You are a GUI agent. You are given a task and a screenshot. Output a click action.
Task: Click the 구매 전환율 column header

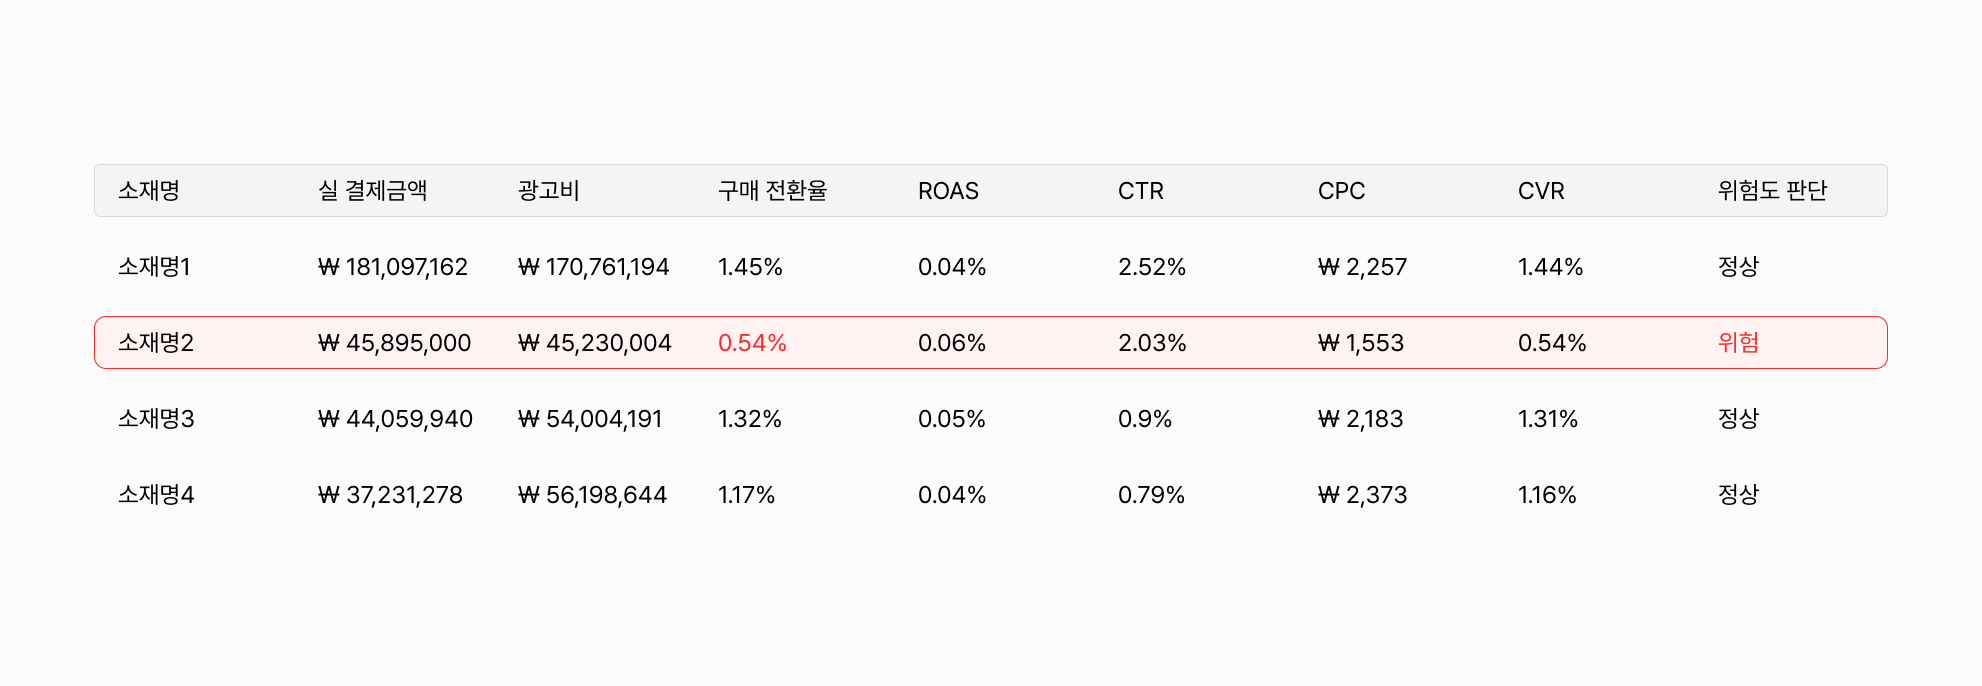click(772, 191)
